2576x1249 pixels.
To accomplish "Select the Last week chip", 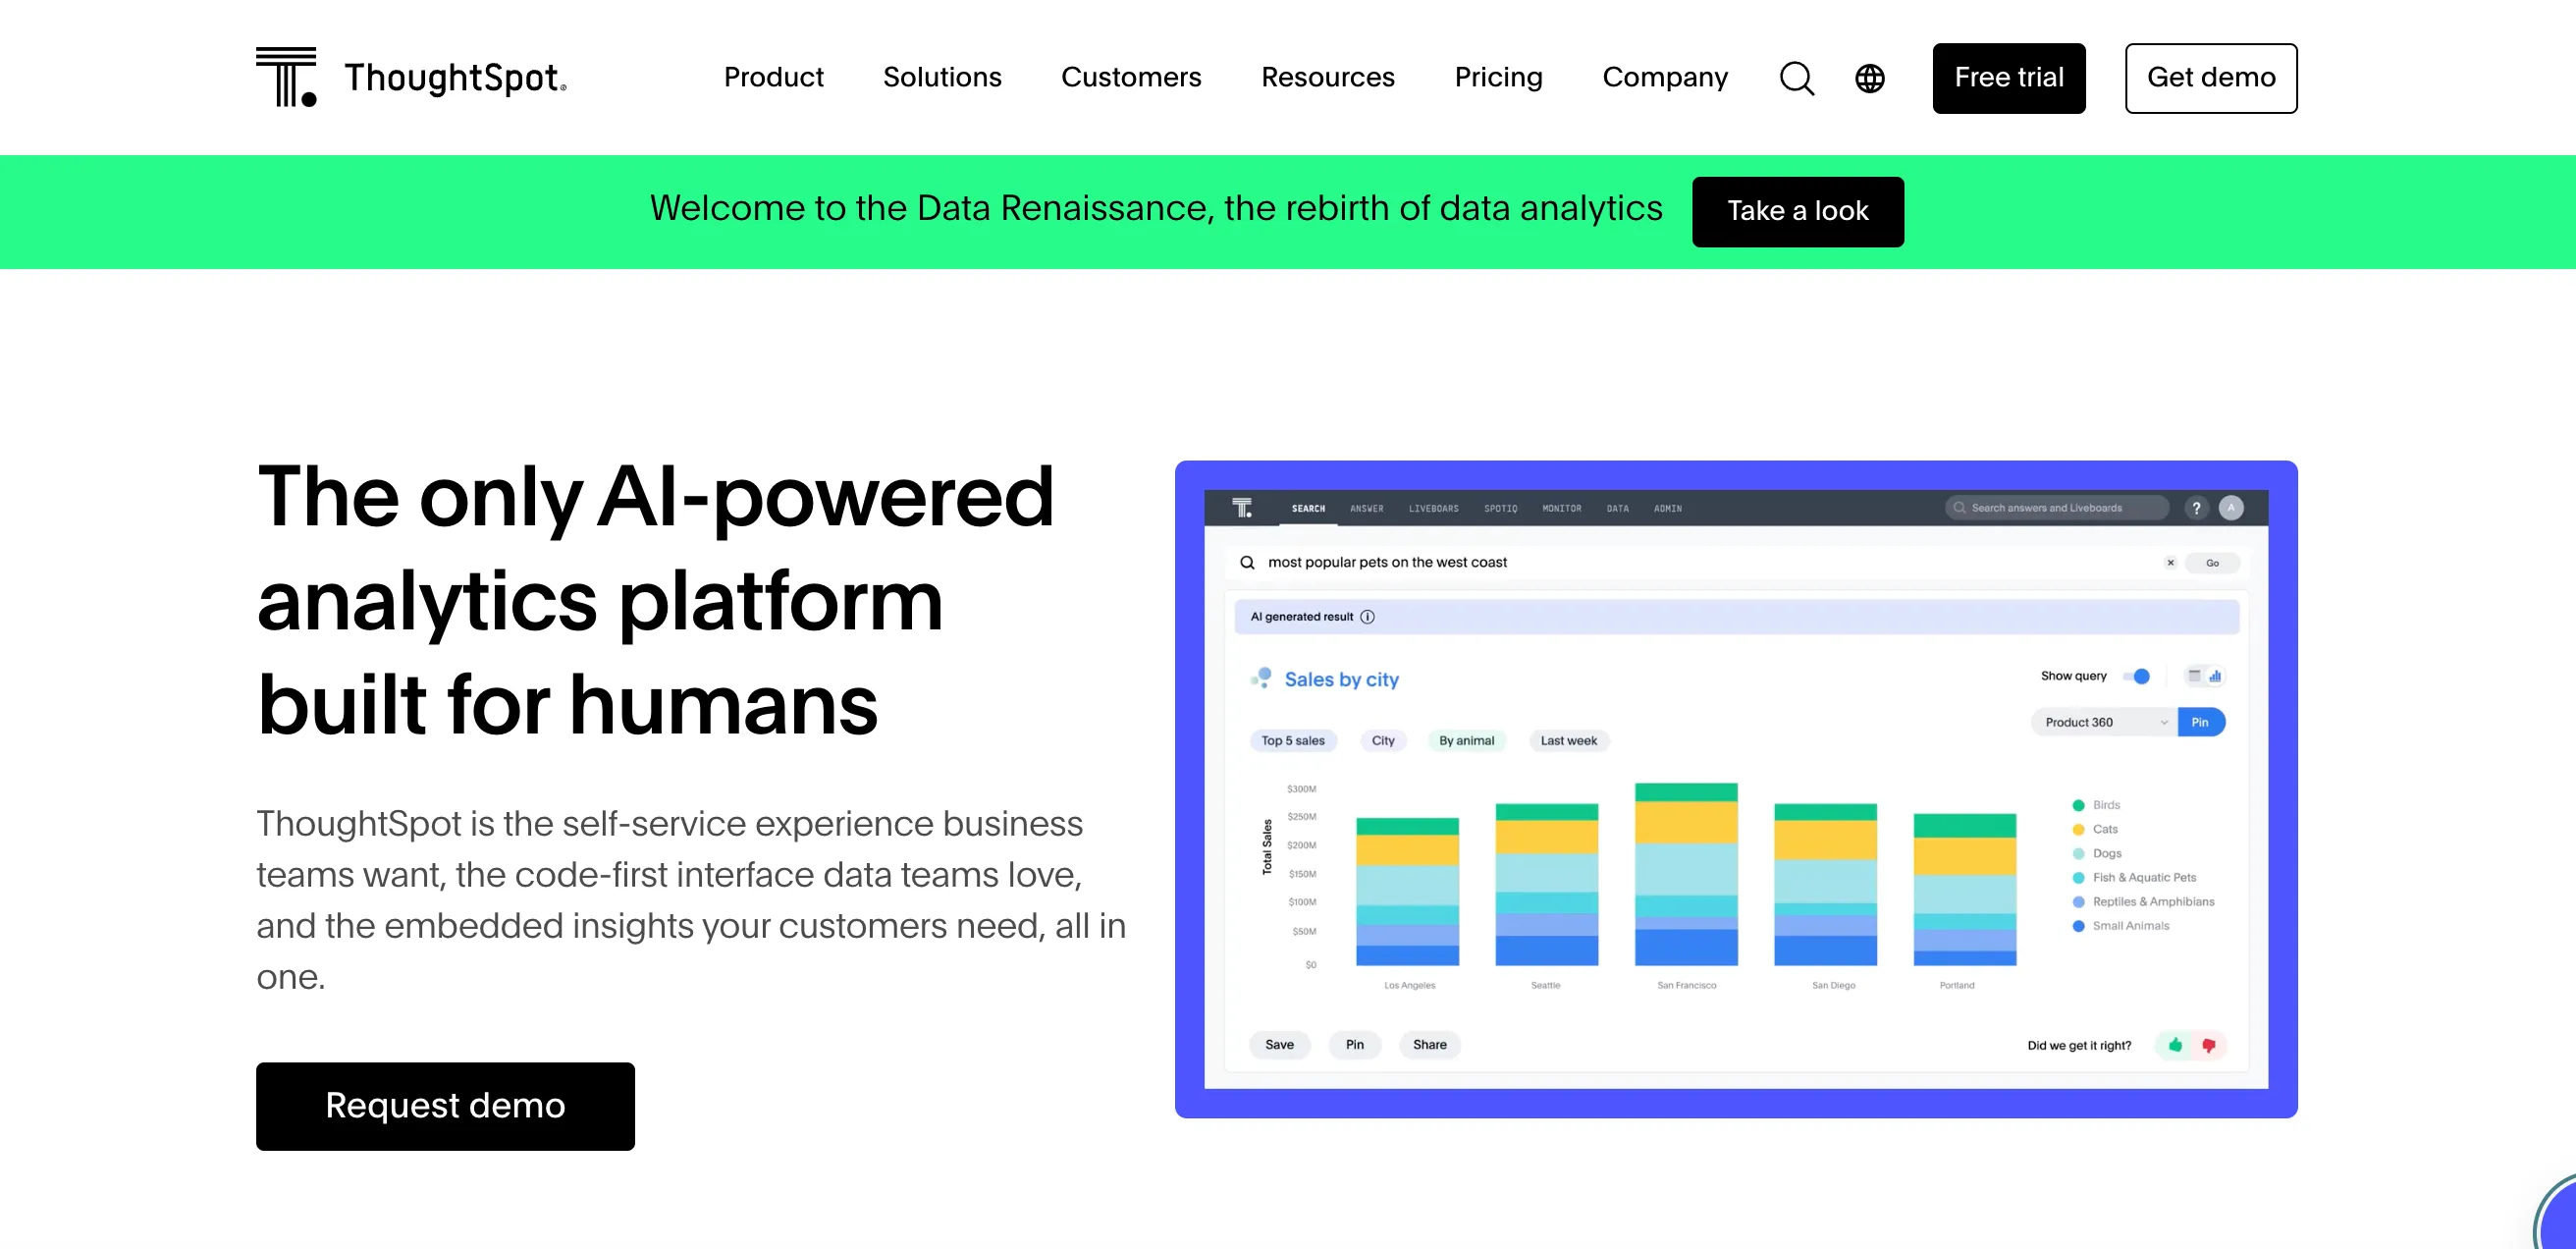I will coord(1568,741).
